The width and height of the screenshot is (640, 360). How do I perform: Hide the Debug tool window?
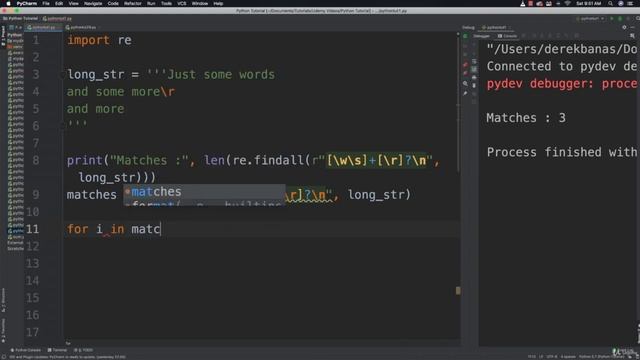[x=633, y=27]
